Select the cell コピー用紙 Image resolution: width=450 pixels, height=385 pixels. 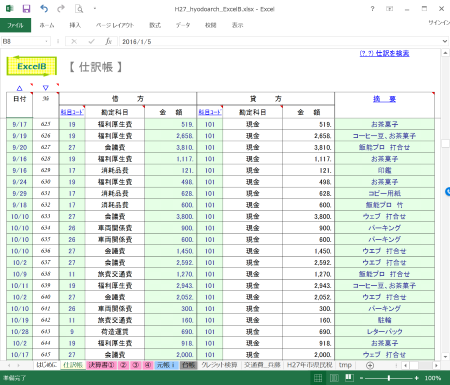click(x=384, y=193)
